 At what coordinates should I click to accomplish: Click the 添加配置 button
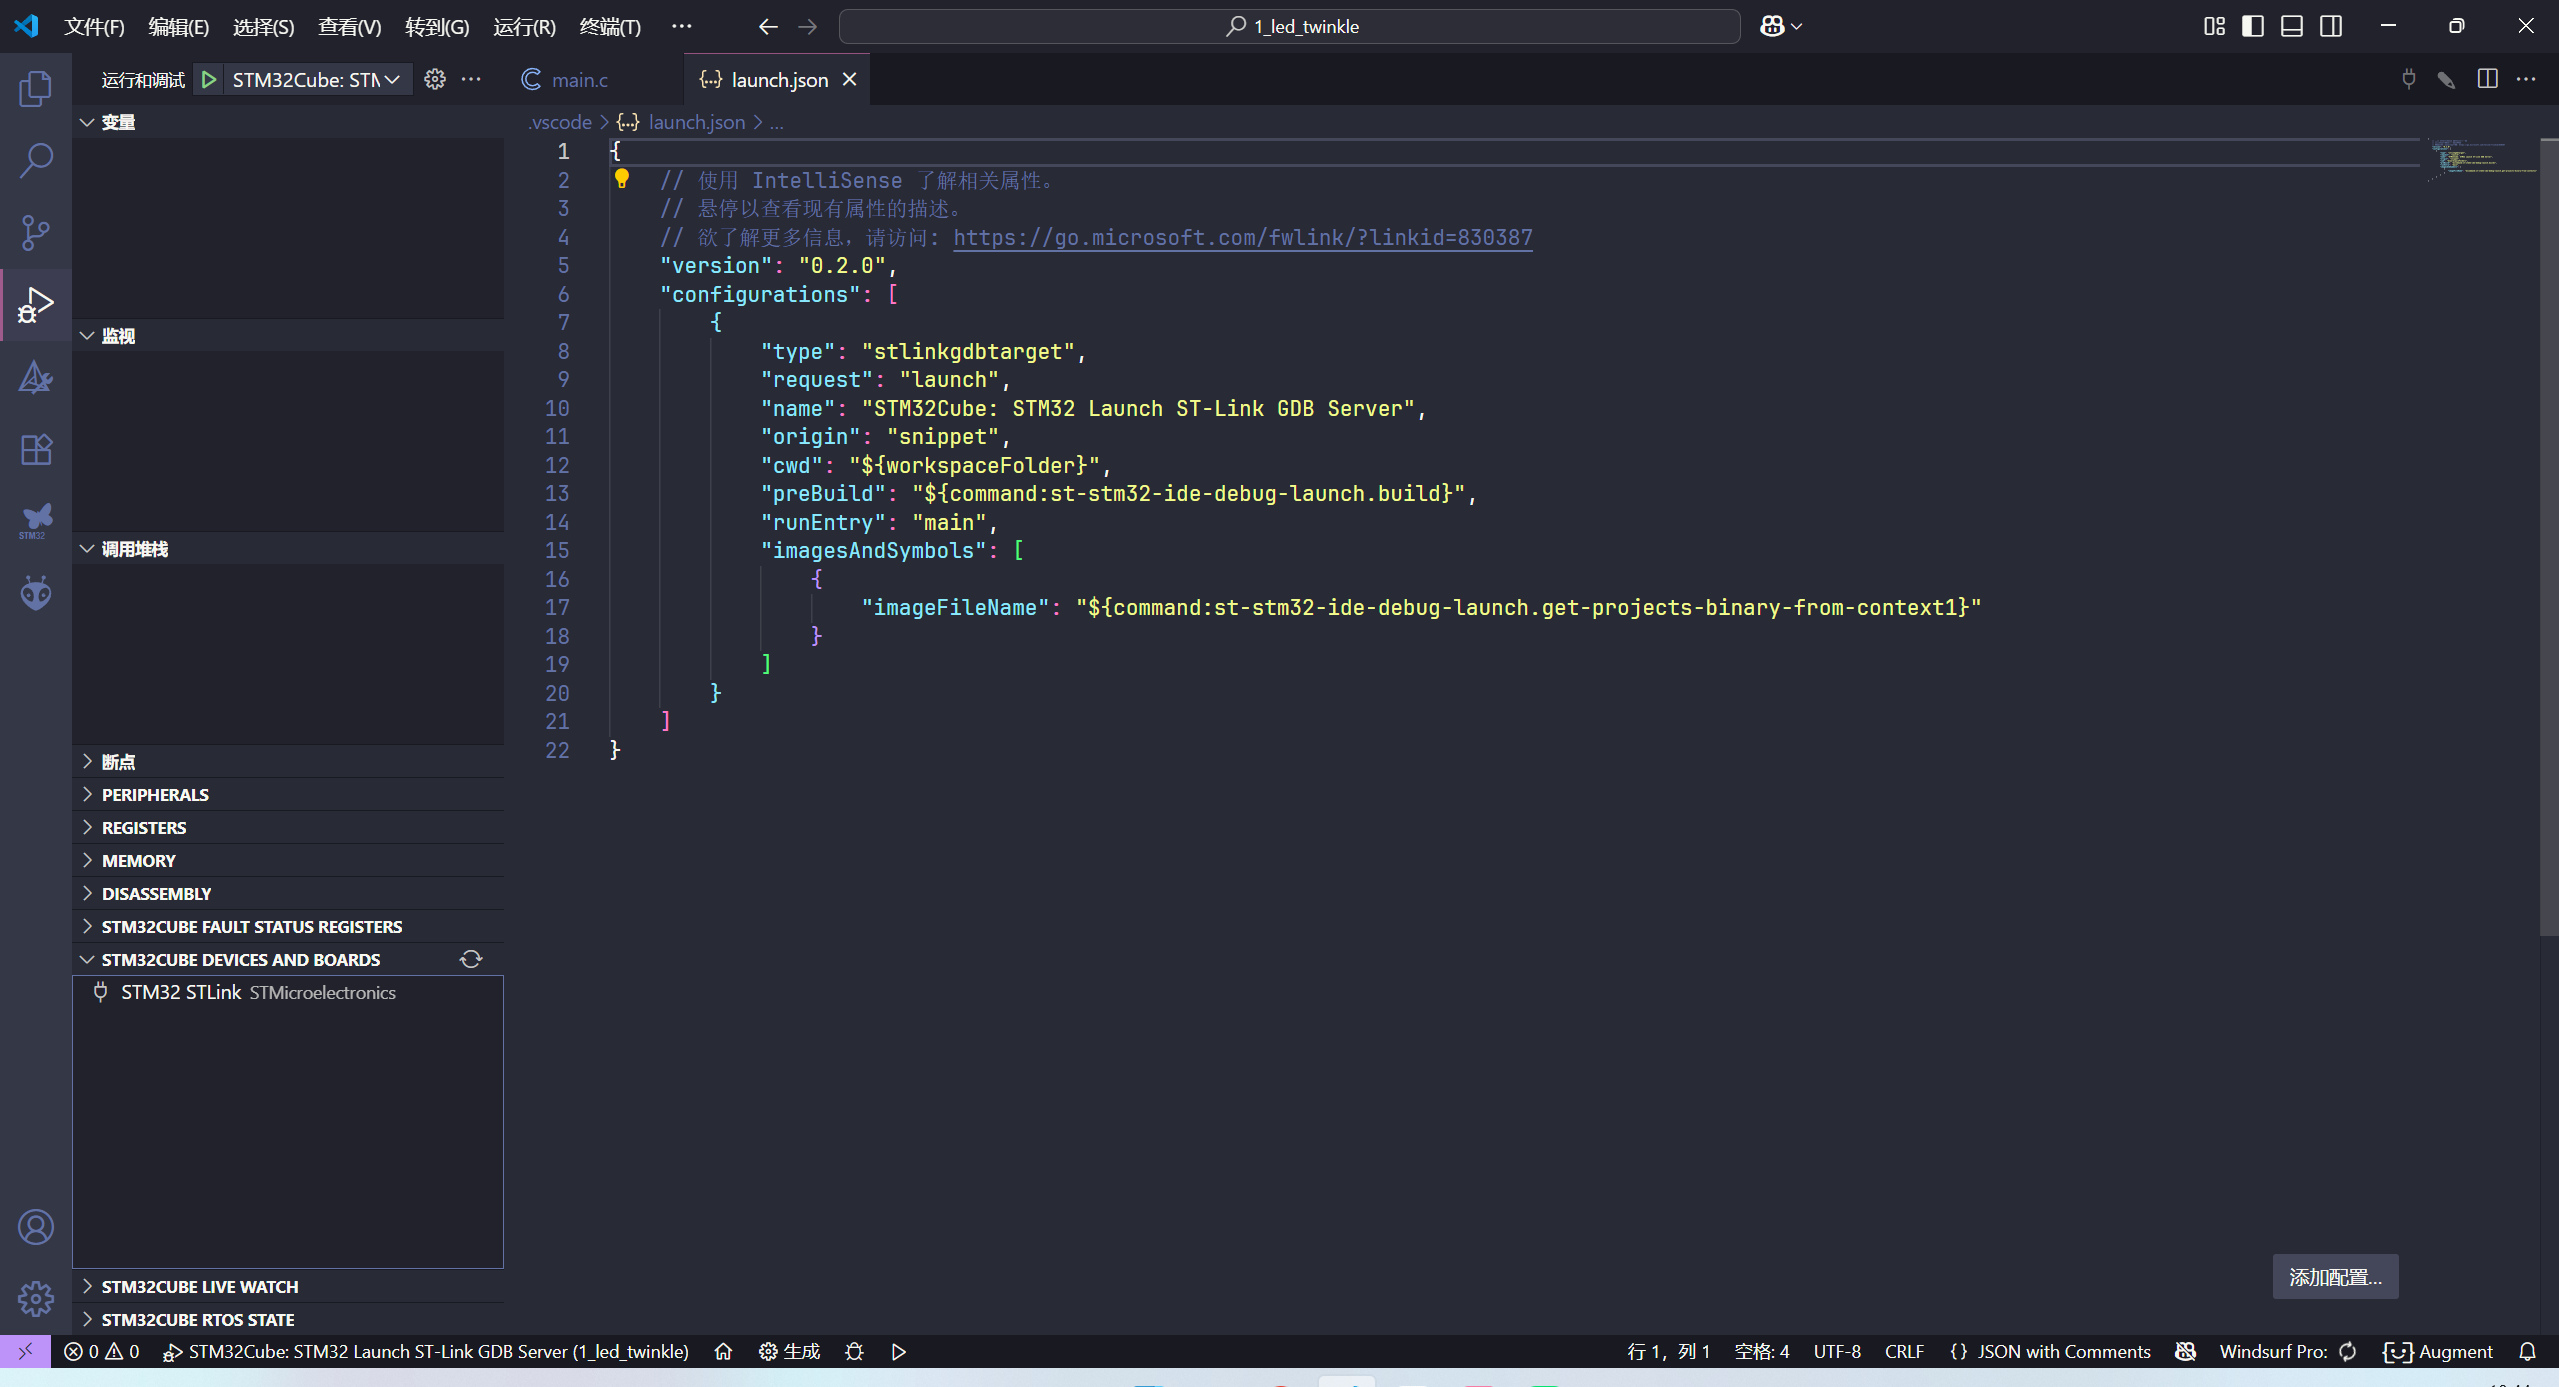point(2334,1277)
